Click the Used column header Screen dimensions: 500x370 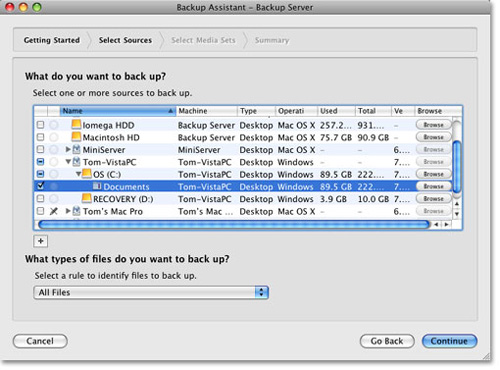[336, 111]
